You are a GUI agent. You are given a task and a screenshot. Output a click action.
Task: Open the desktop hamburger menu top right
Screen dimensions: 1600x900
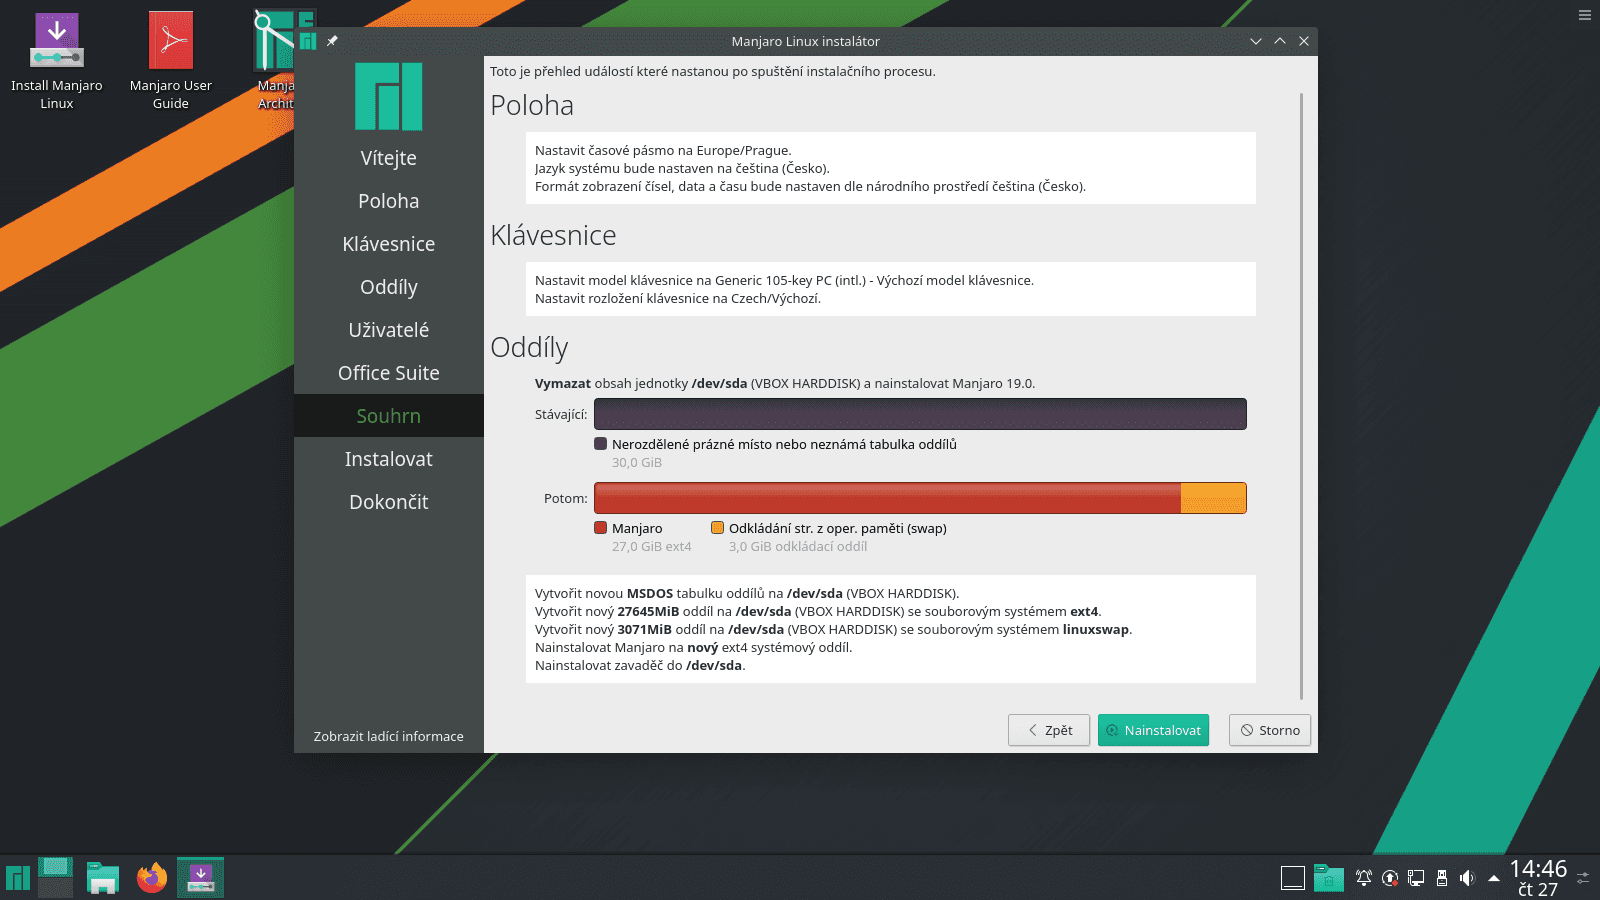pos(1583,15)
